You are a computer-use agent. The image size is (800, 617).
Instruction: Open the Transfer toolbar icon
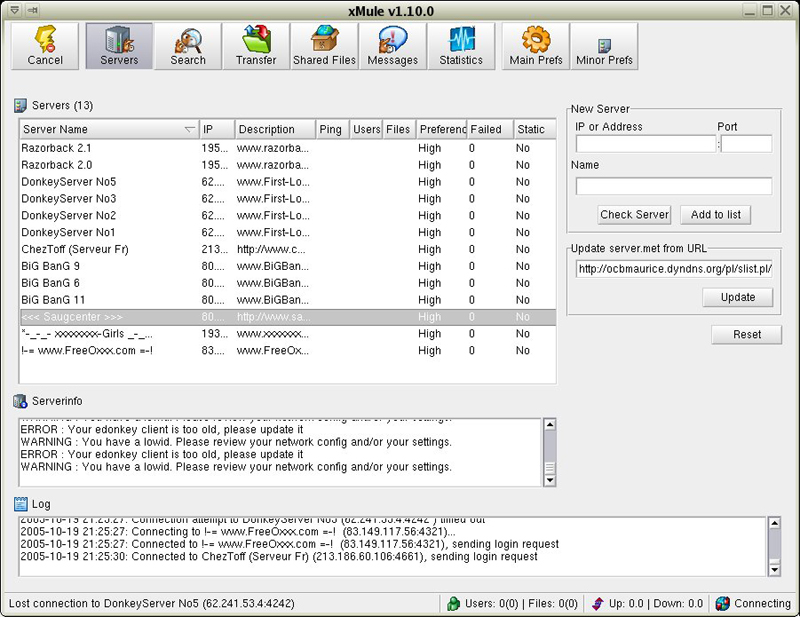[256, 46]
